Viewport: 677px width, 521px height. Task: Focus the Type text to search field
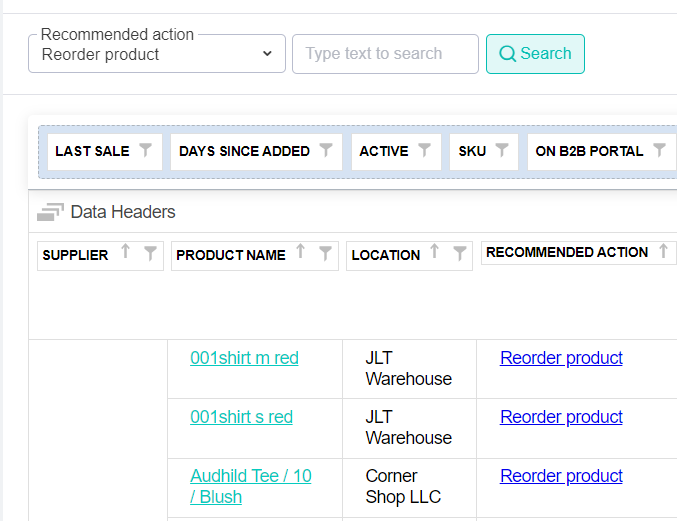coord(385,54)
